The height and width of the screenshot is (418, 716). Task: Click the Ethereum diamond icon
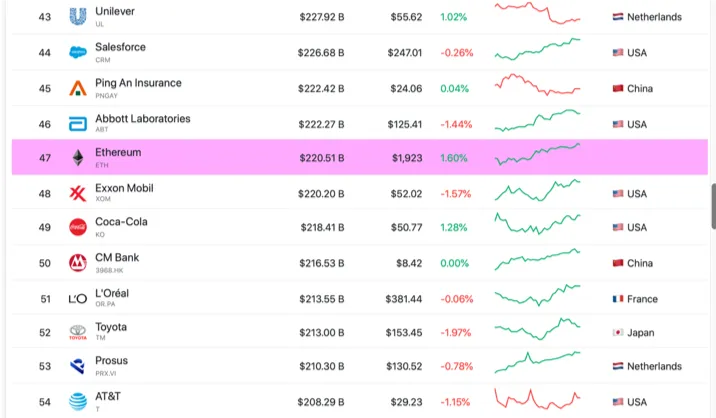pyautogui.click(x=78, y=158)
